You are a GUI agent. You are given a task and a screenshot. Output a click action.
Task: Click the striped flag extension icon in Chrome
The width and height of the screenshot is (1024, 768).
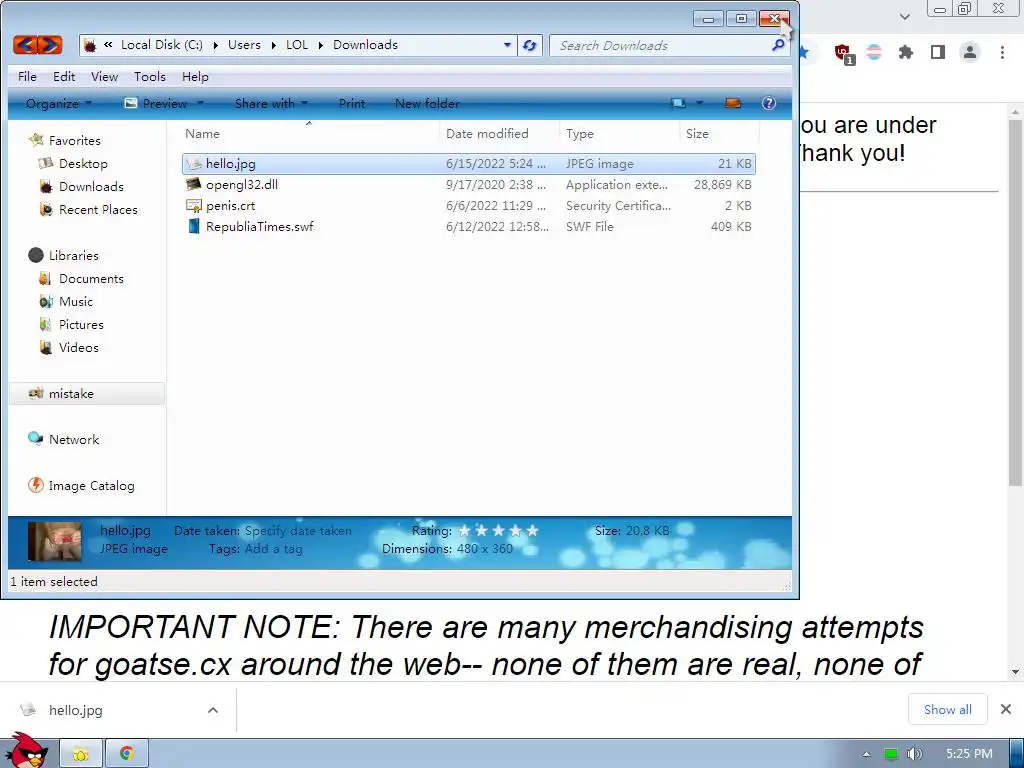[874, 52]
